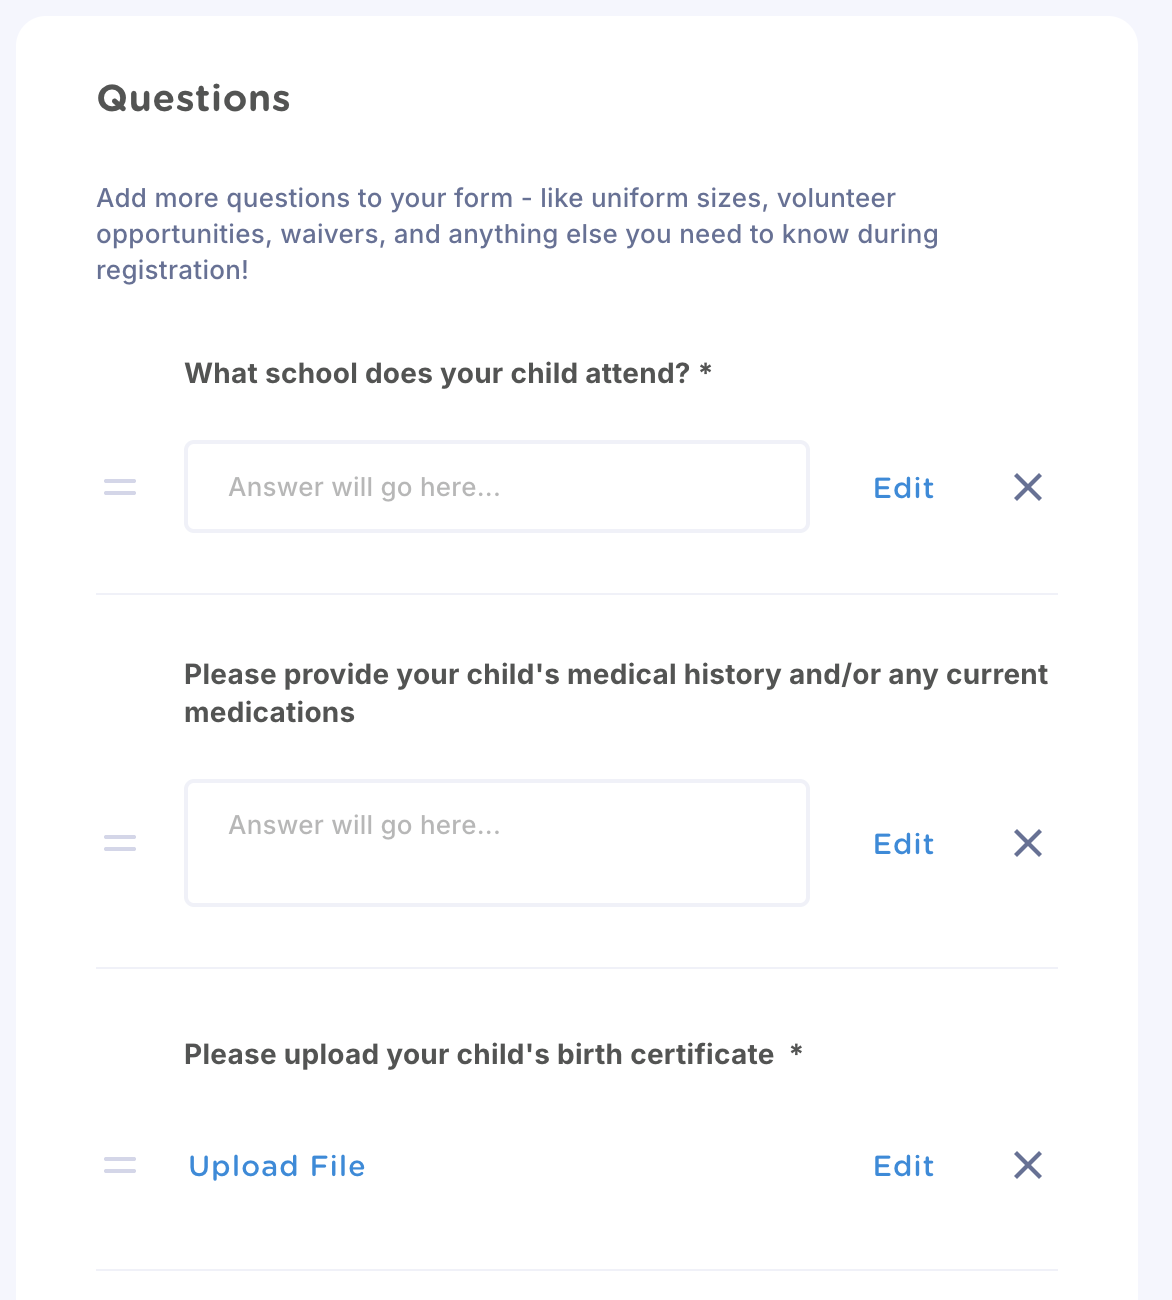This screenshot has height=1300, width=1172.
Task: Edit the "What school does your child attend?" question
Action: coord(903,488)
